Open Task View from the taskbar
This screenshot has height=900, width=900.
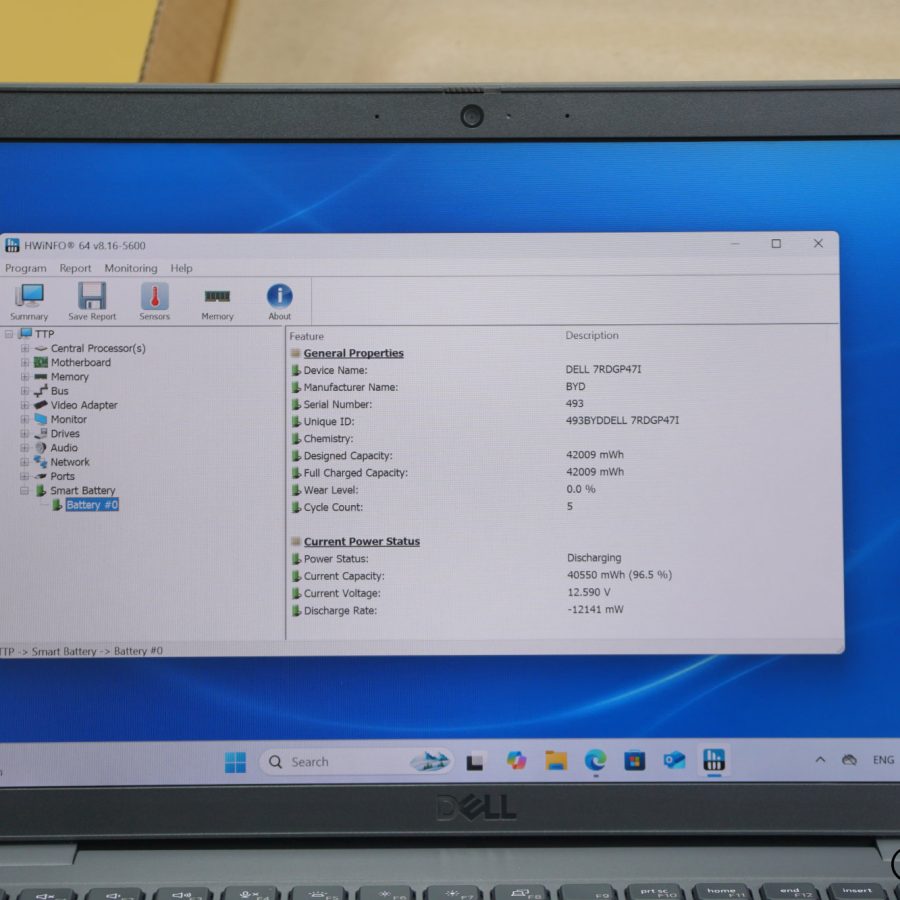click(475, 762)
